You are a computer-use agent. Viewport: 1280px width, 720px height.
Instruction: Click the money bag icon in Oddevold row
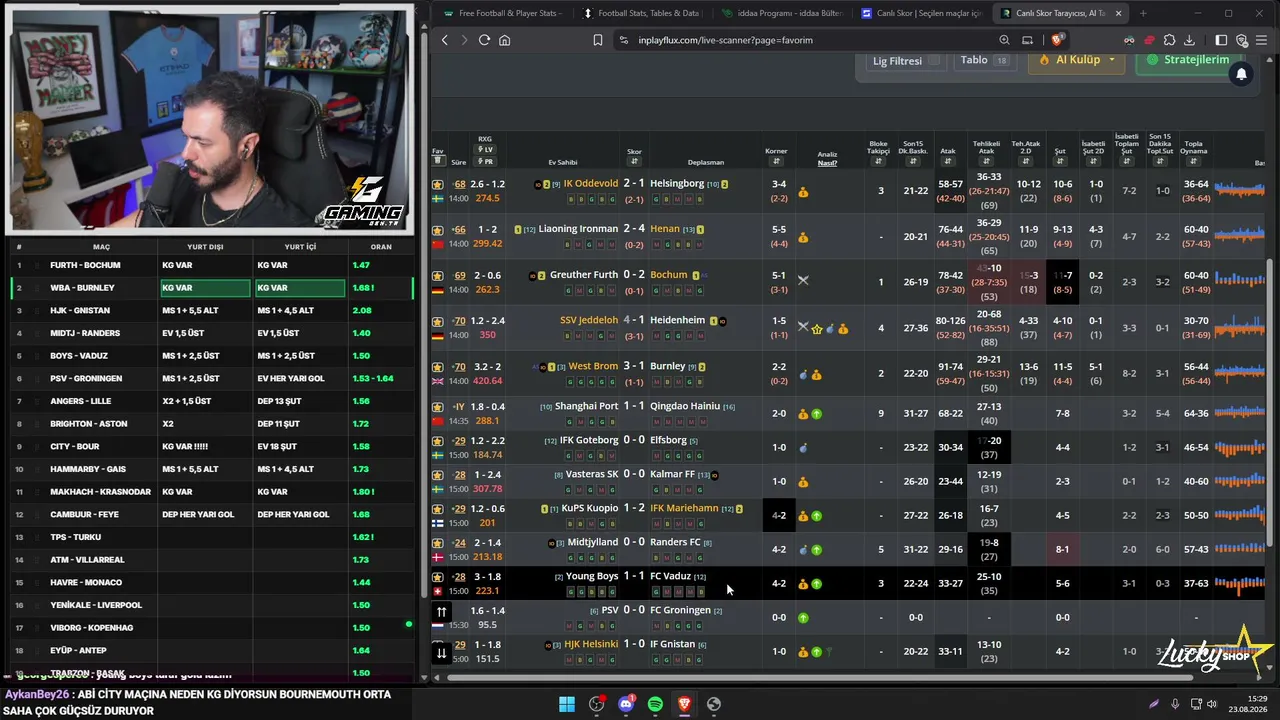coord(803,191)
